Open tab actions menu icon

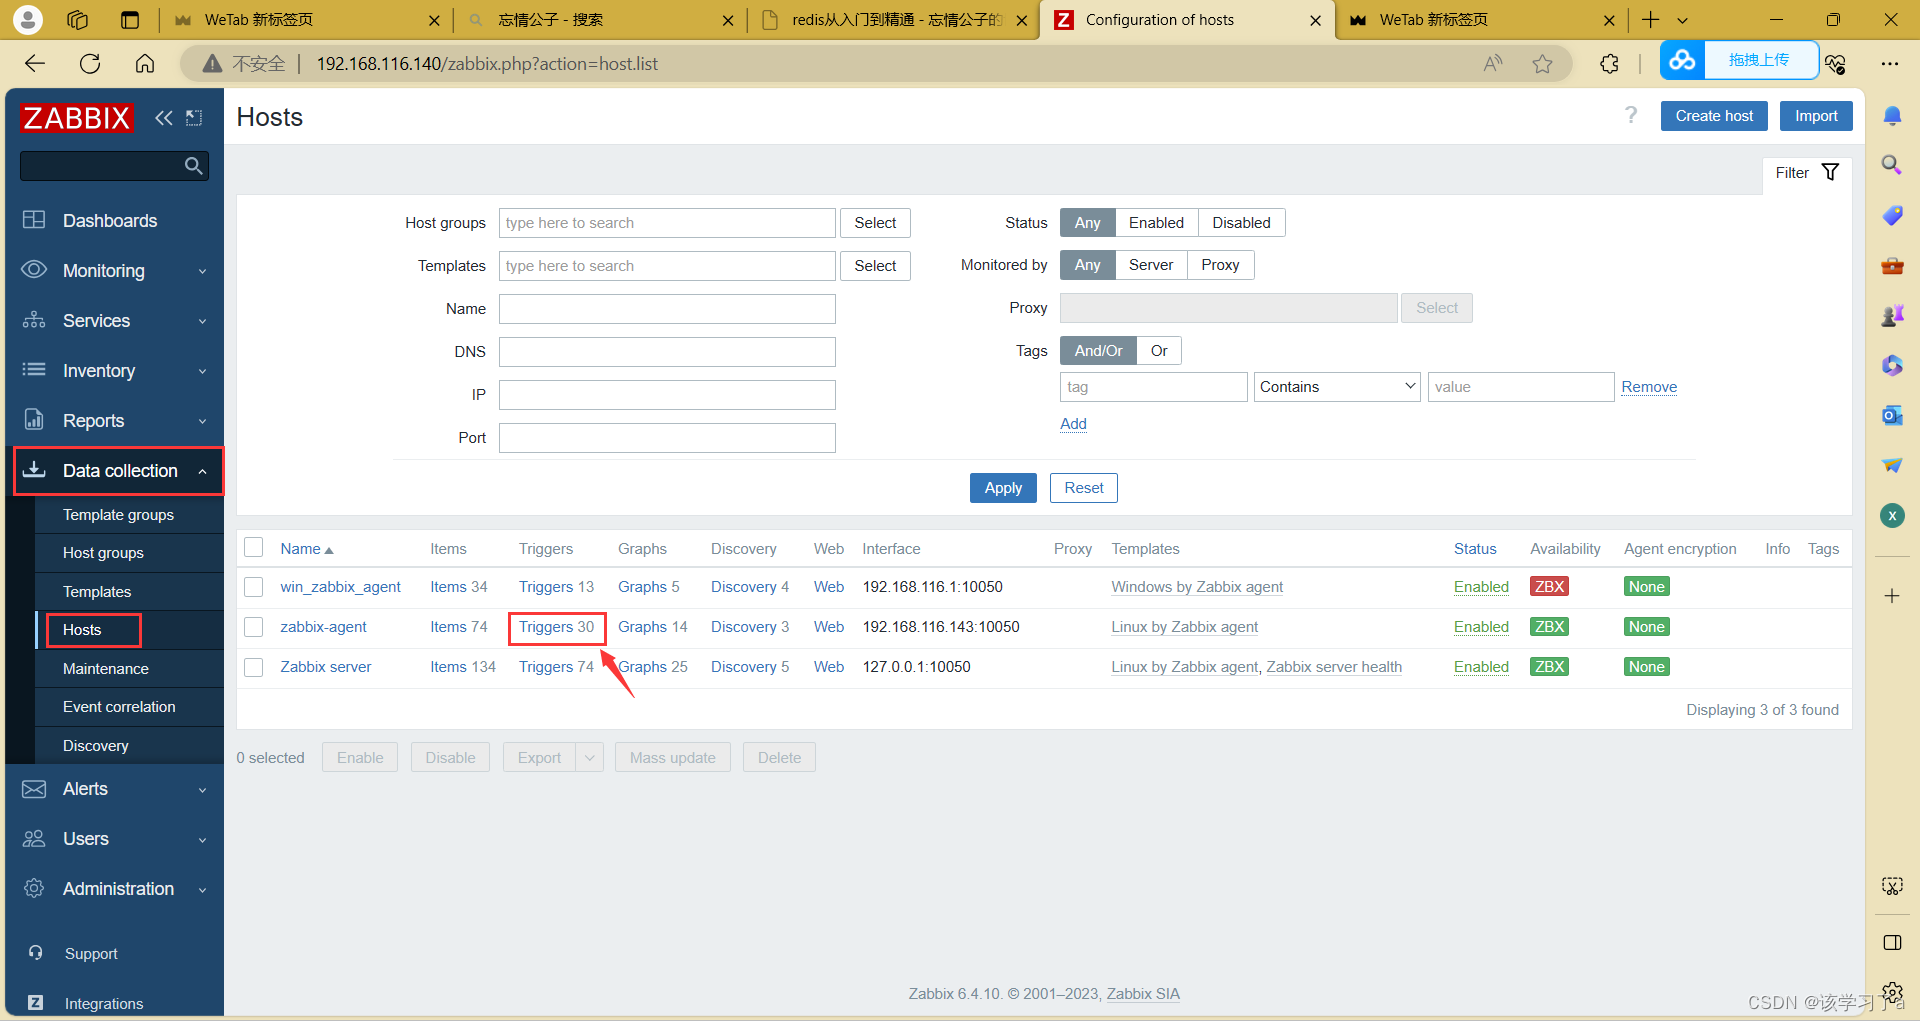130,20
